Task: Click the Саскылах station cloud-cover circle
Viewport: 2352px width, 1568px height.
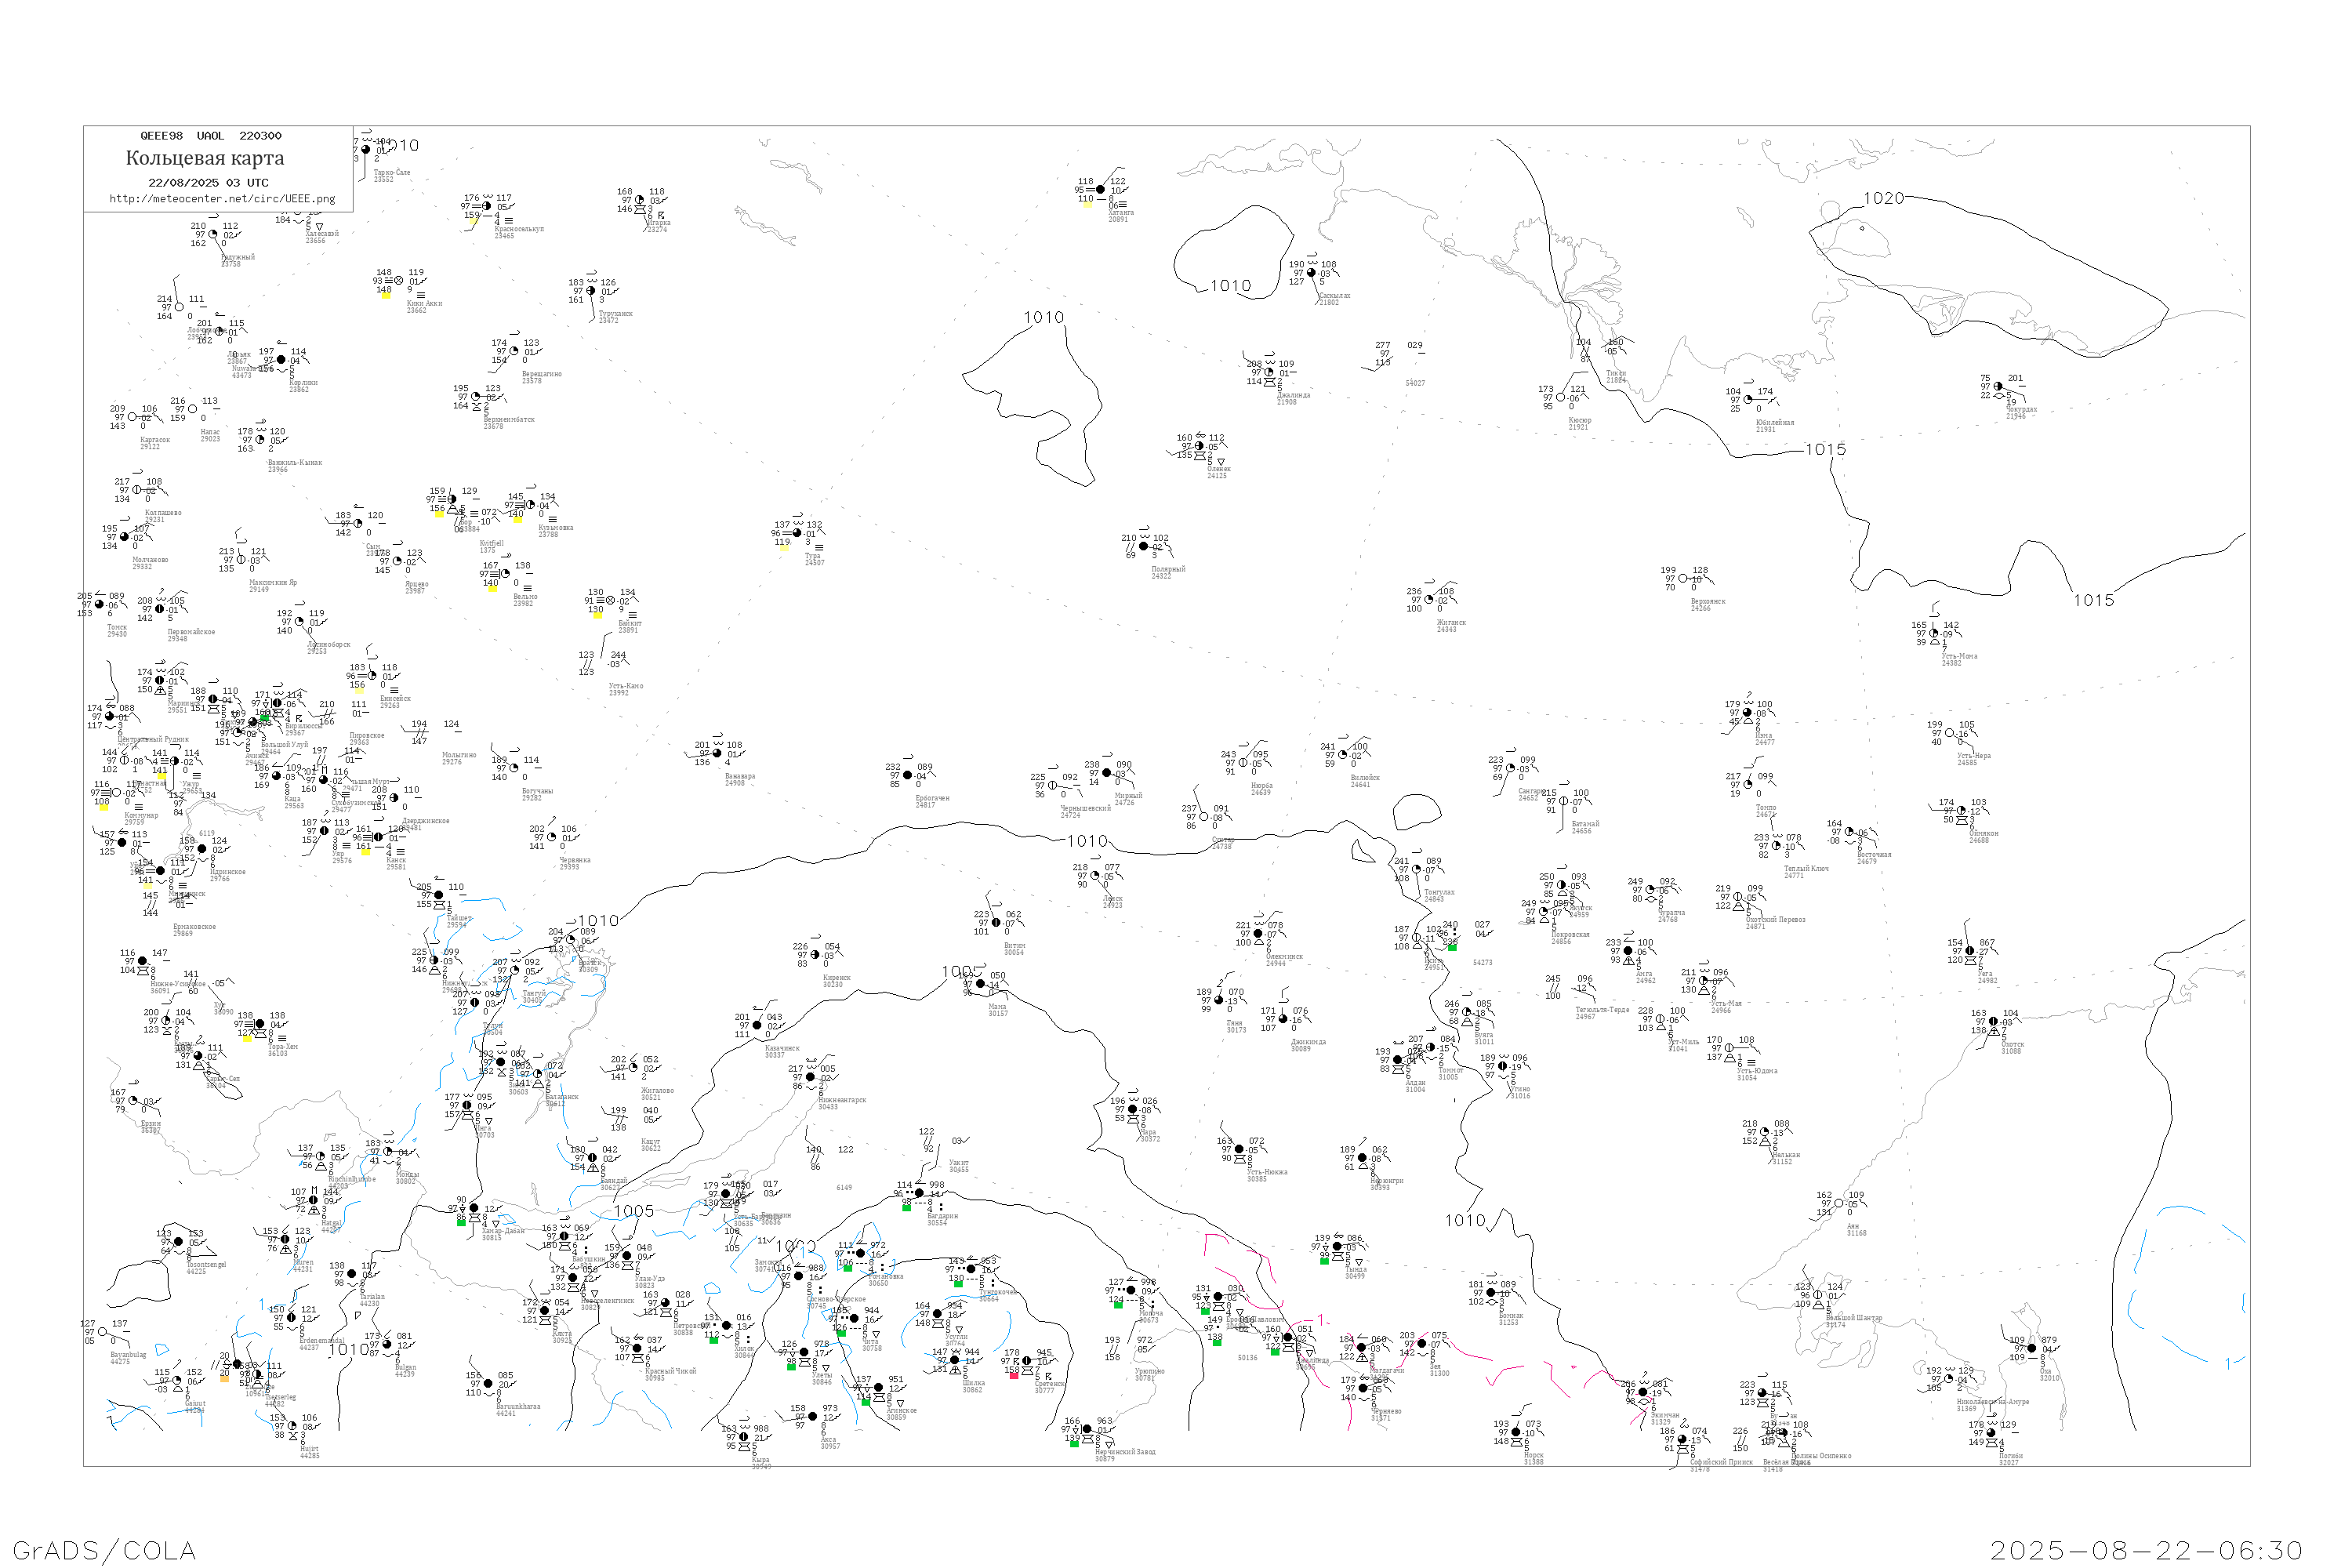Action: point(1311,273)
